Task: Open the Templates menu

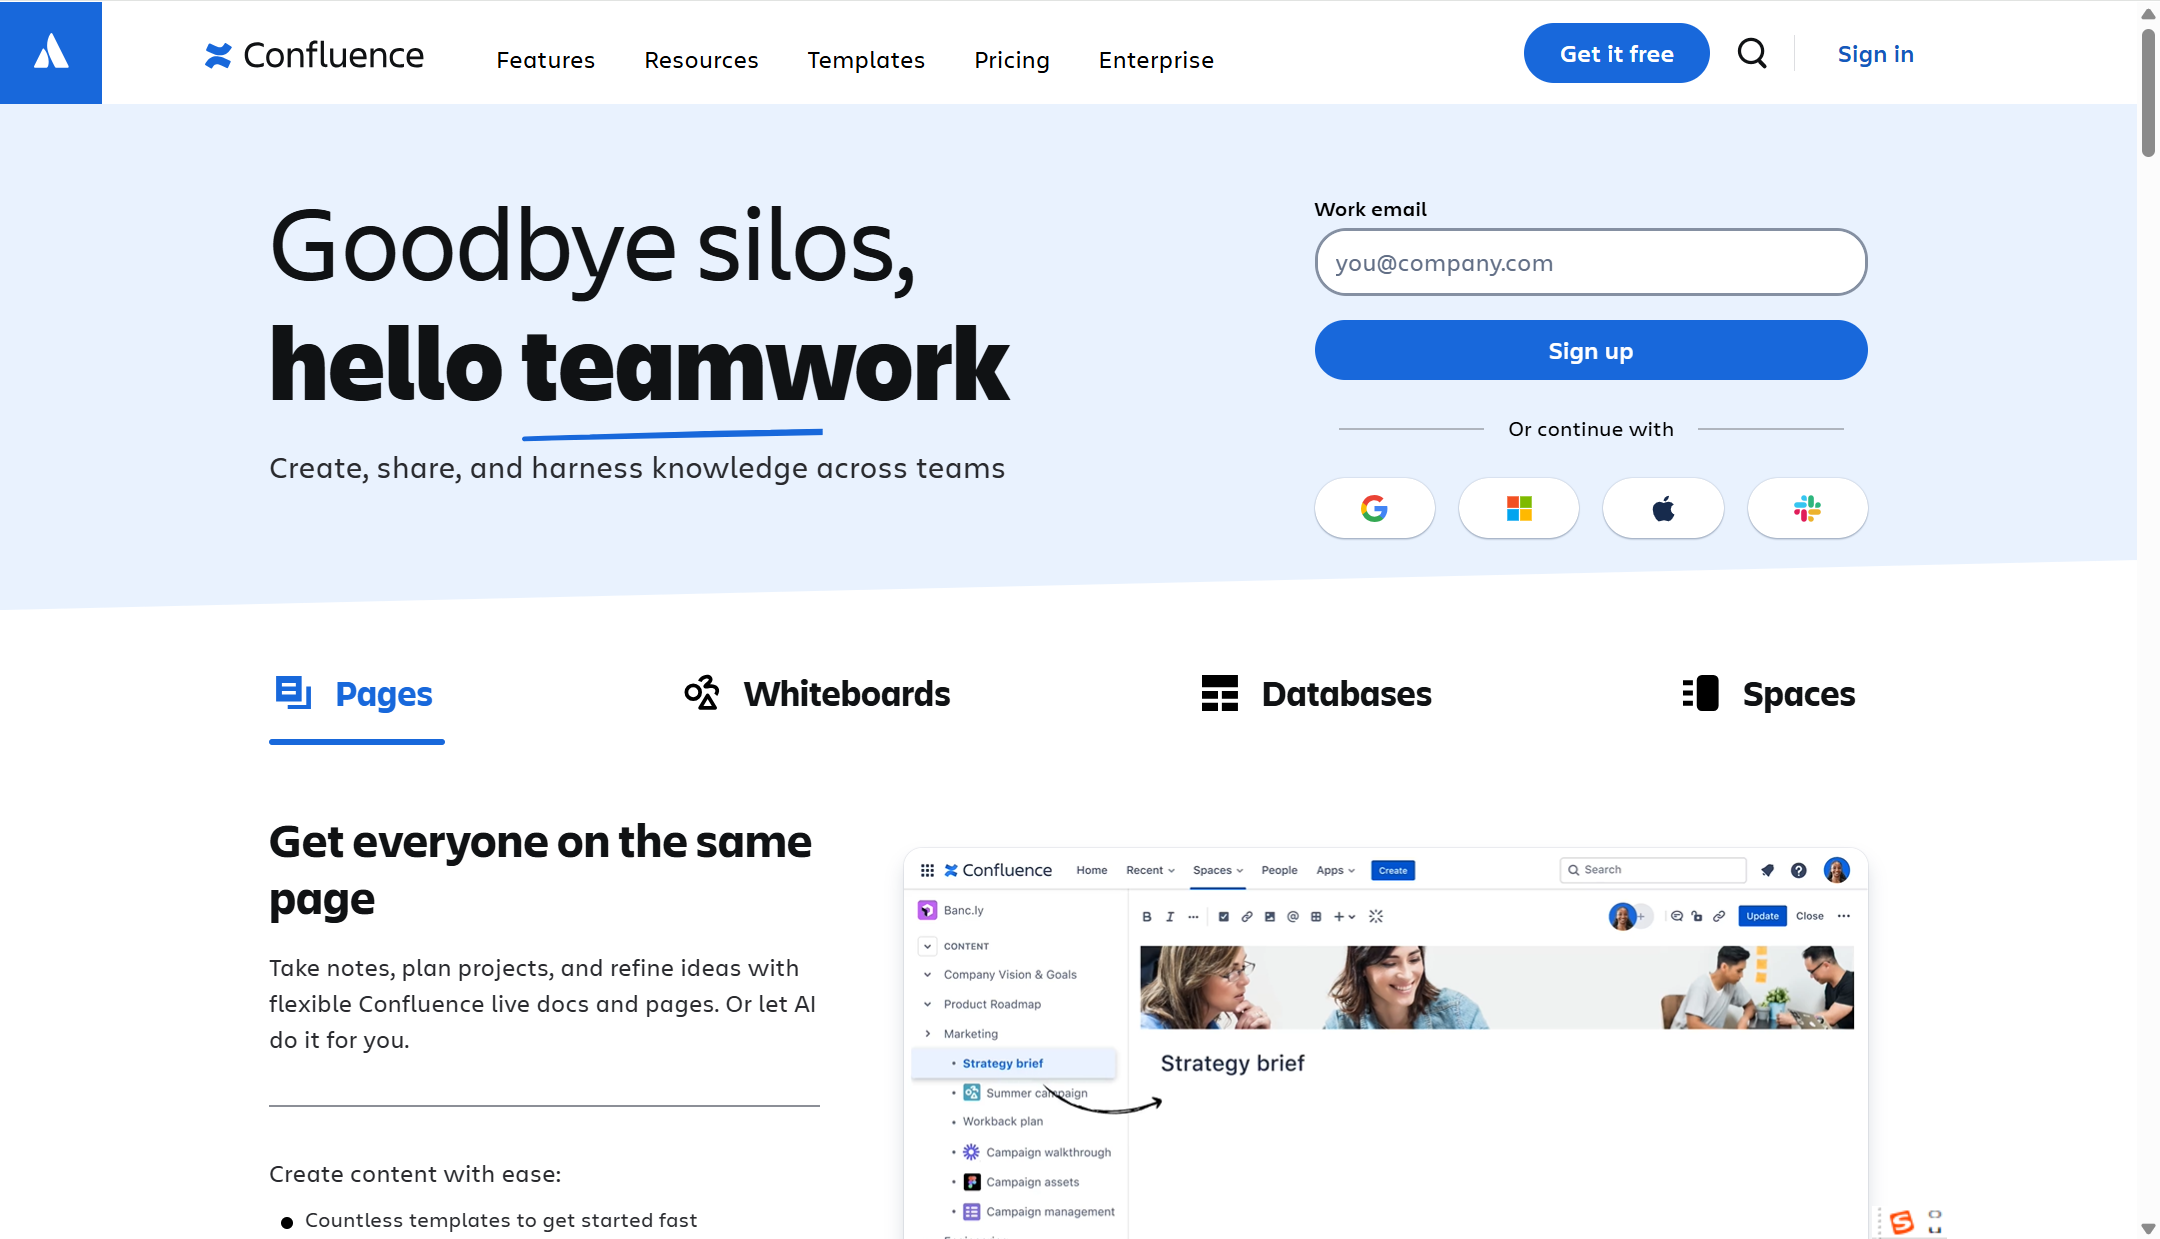Action: 866,60
